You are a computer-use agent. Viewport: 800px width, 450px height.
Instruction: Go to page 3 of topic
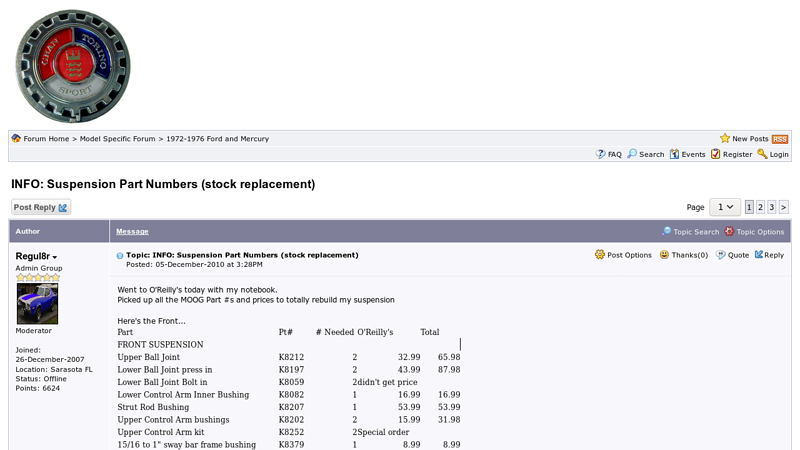pyautogui.click(x=772, y=207)
